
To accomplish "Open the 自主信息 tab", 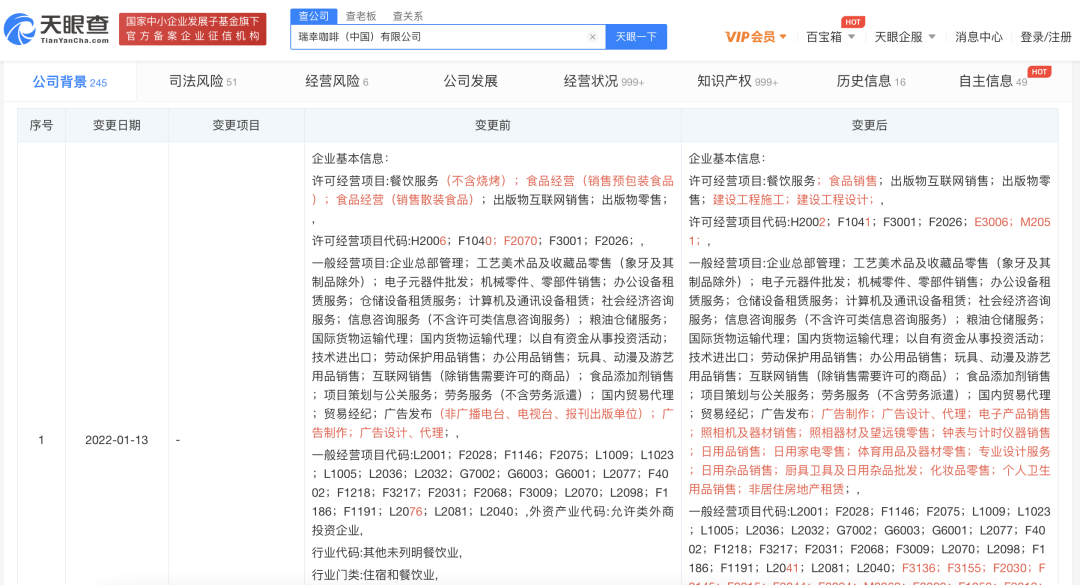I will [993, 81].
